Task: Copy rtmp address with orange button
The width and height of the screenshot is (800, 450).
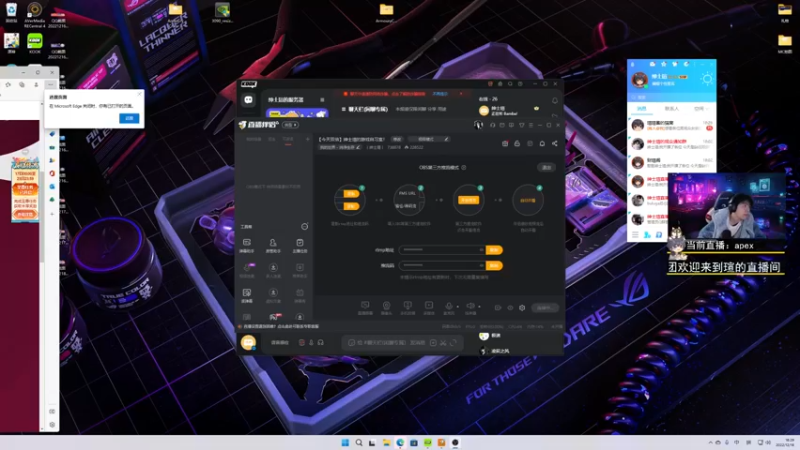Action: point(494,250)
